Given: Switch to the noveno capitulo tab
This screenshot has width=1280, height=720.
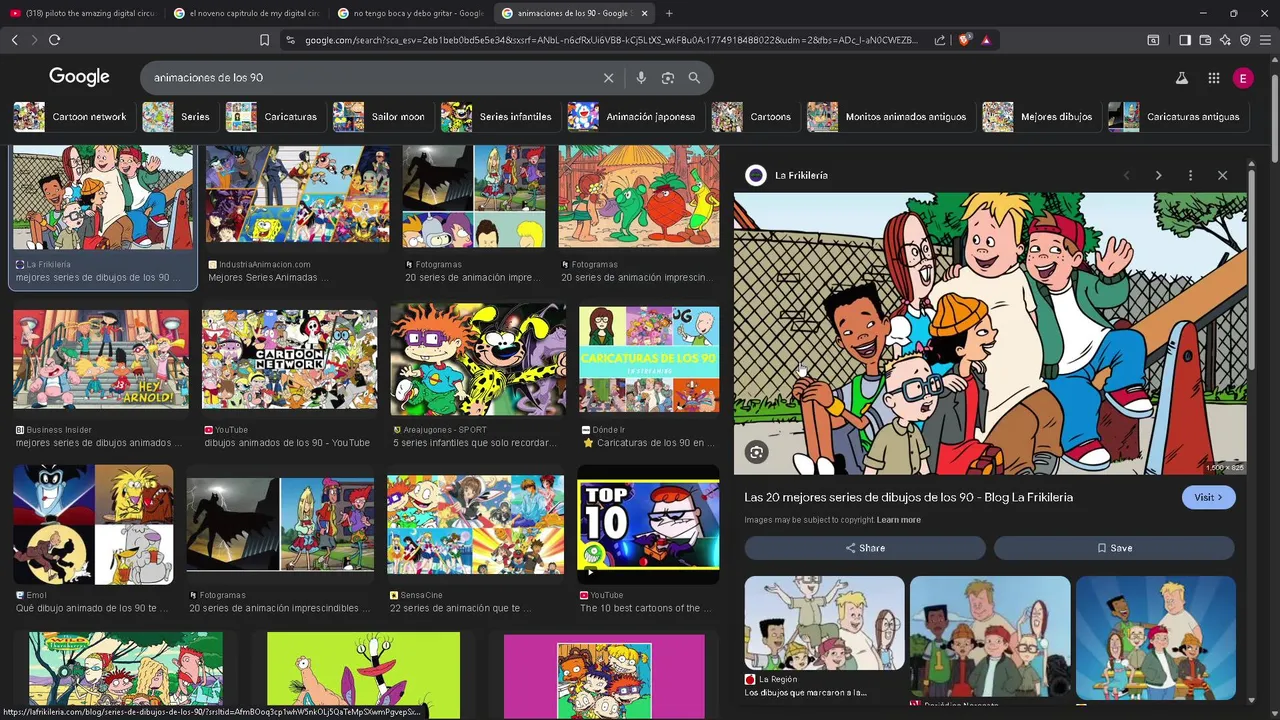Looking at the screenshot, I should click(247, 13).
